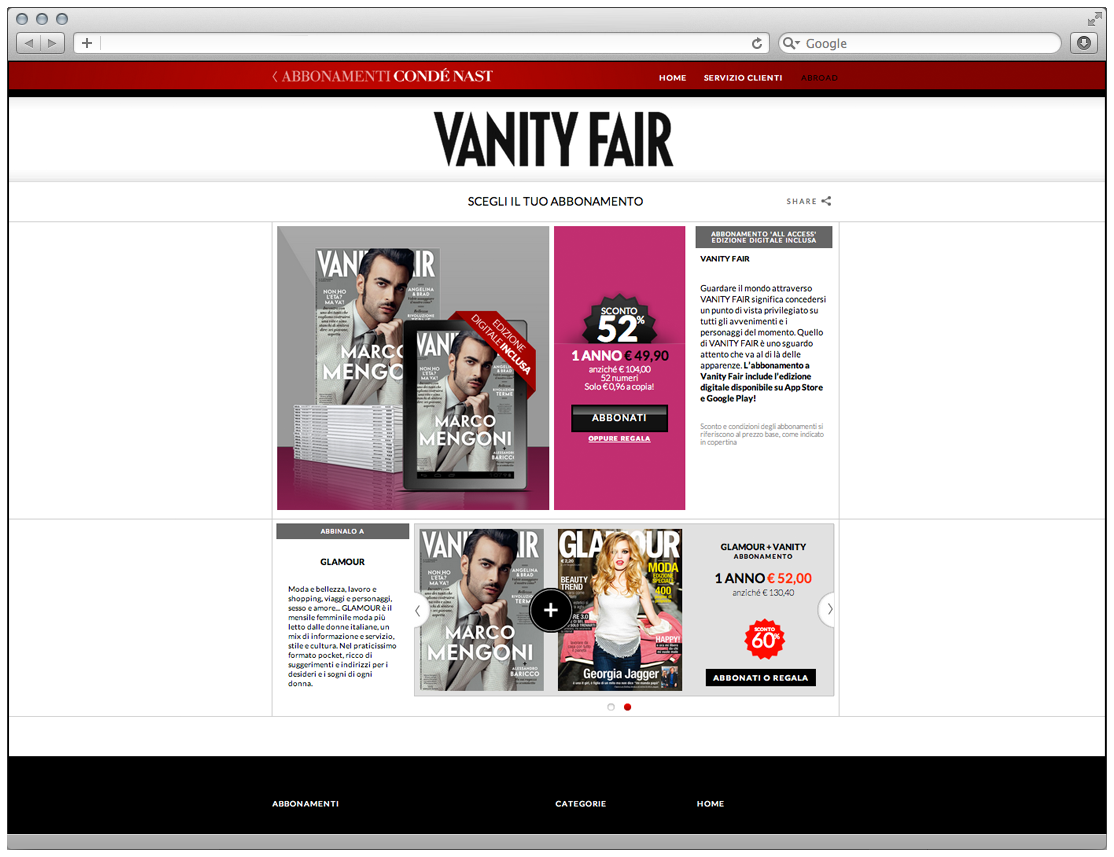
Task: Enter full screen with the corner arrows icon
Action: coord(1094,19)
